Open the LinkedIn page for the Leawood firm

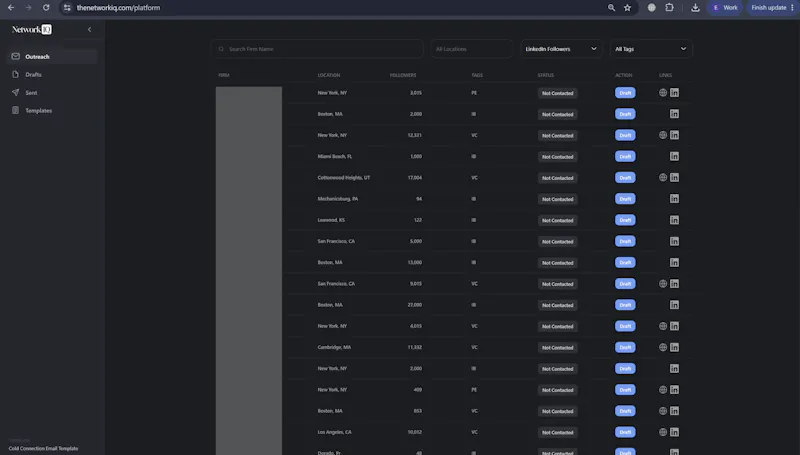(674, 220)
